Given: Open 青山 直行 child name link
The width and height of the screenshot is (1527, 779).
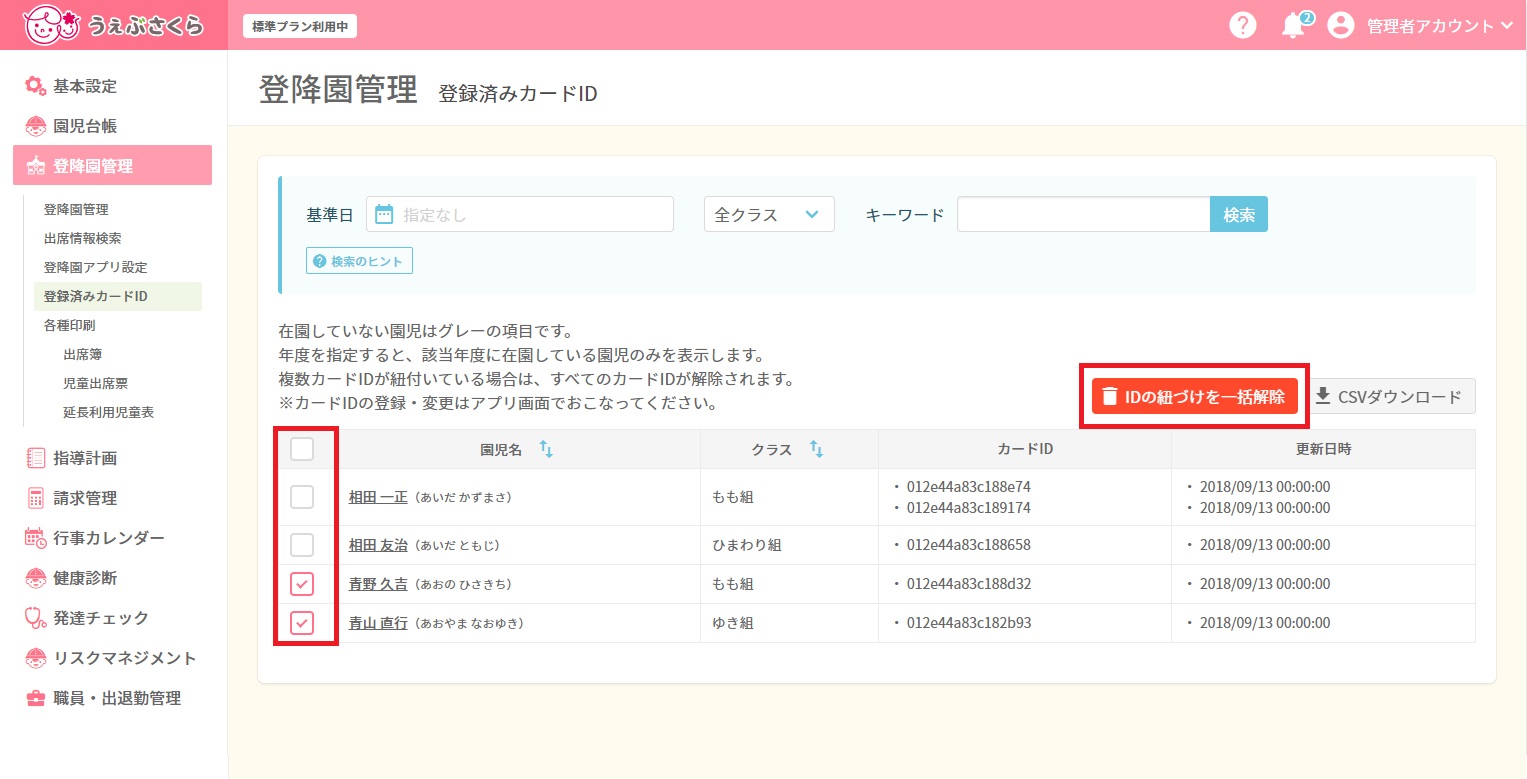Looking at the screenshot, I should click(x=378, y=623).
